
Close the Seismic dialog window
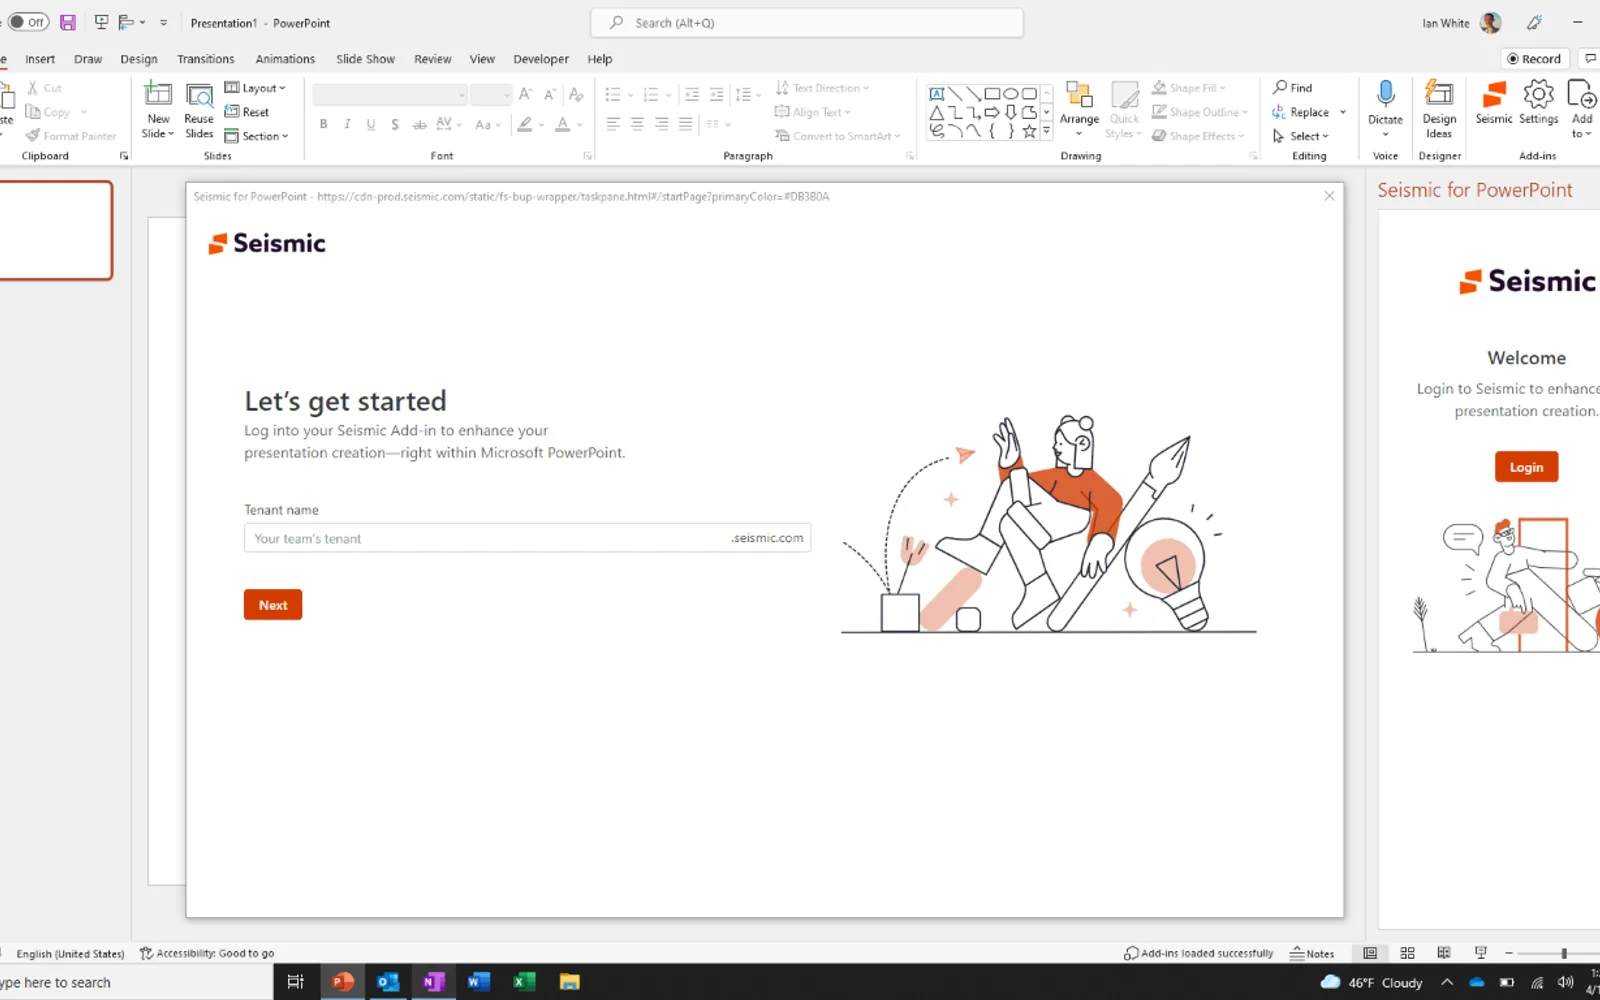[x=1329, y=196]
